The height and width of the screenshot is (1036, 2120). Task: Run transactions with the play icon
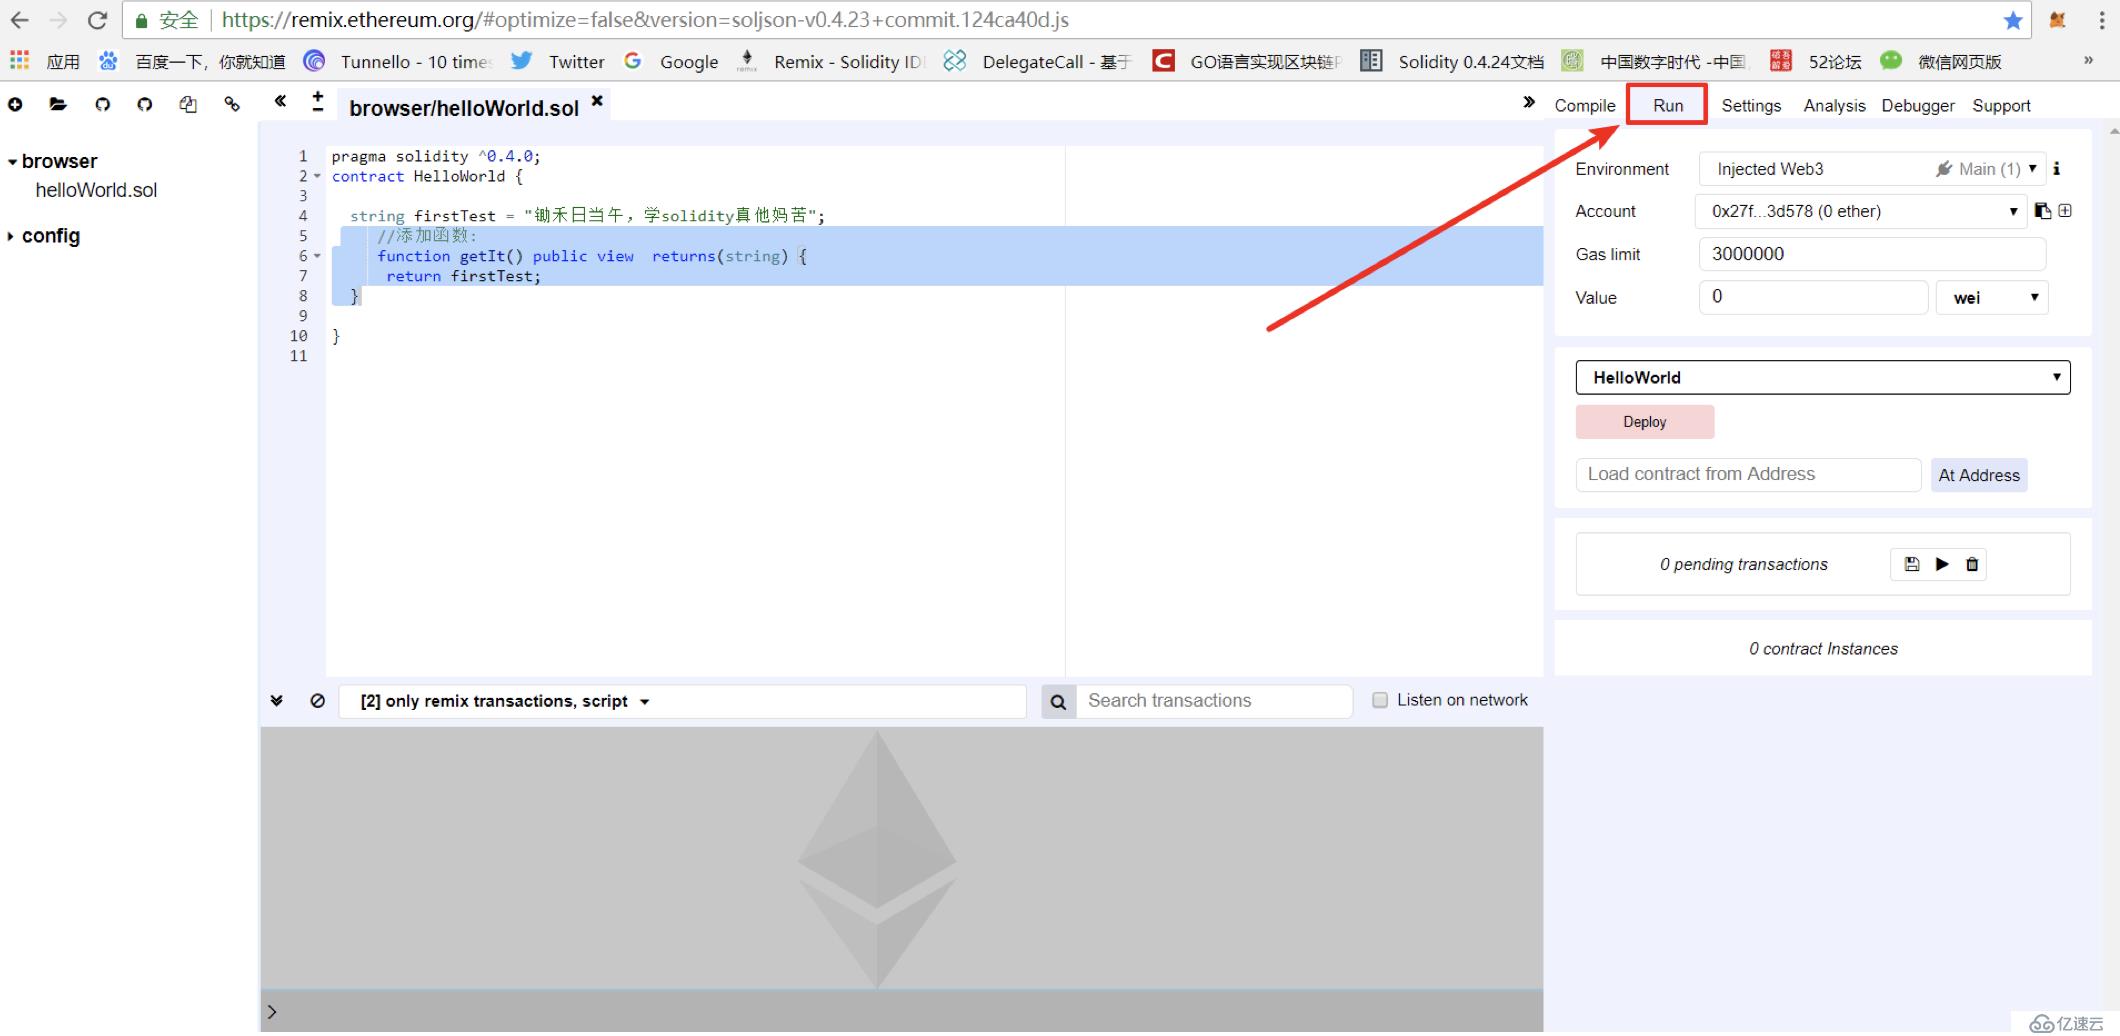(x=1942, y=564)
